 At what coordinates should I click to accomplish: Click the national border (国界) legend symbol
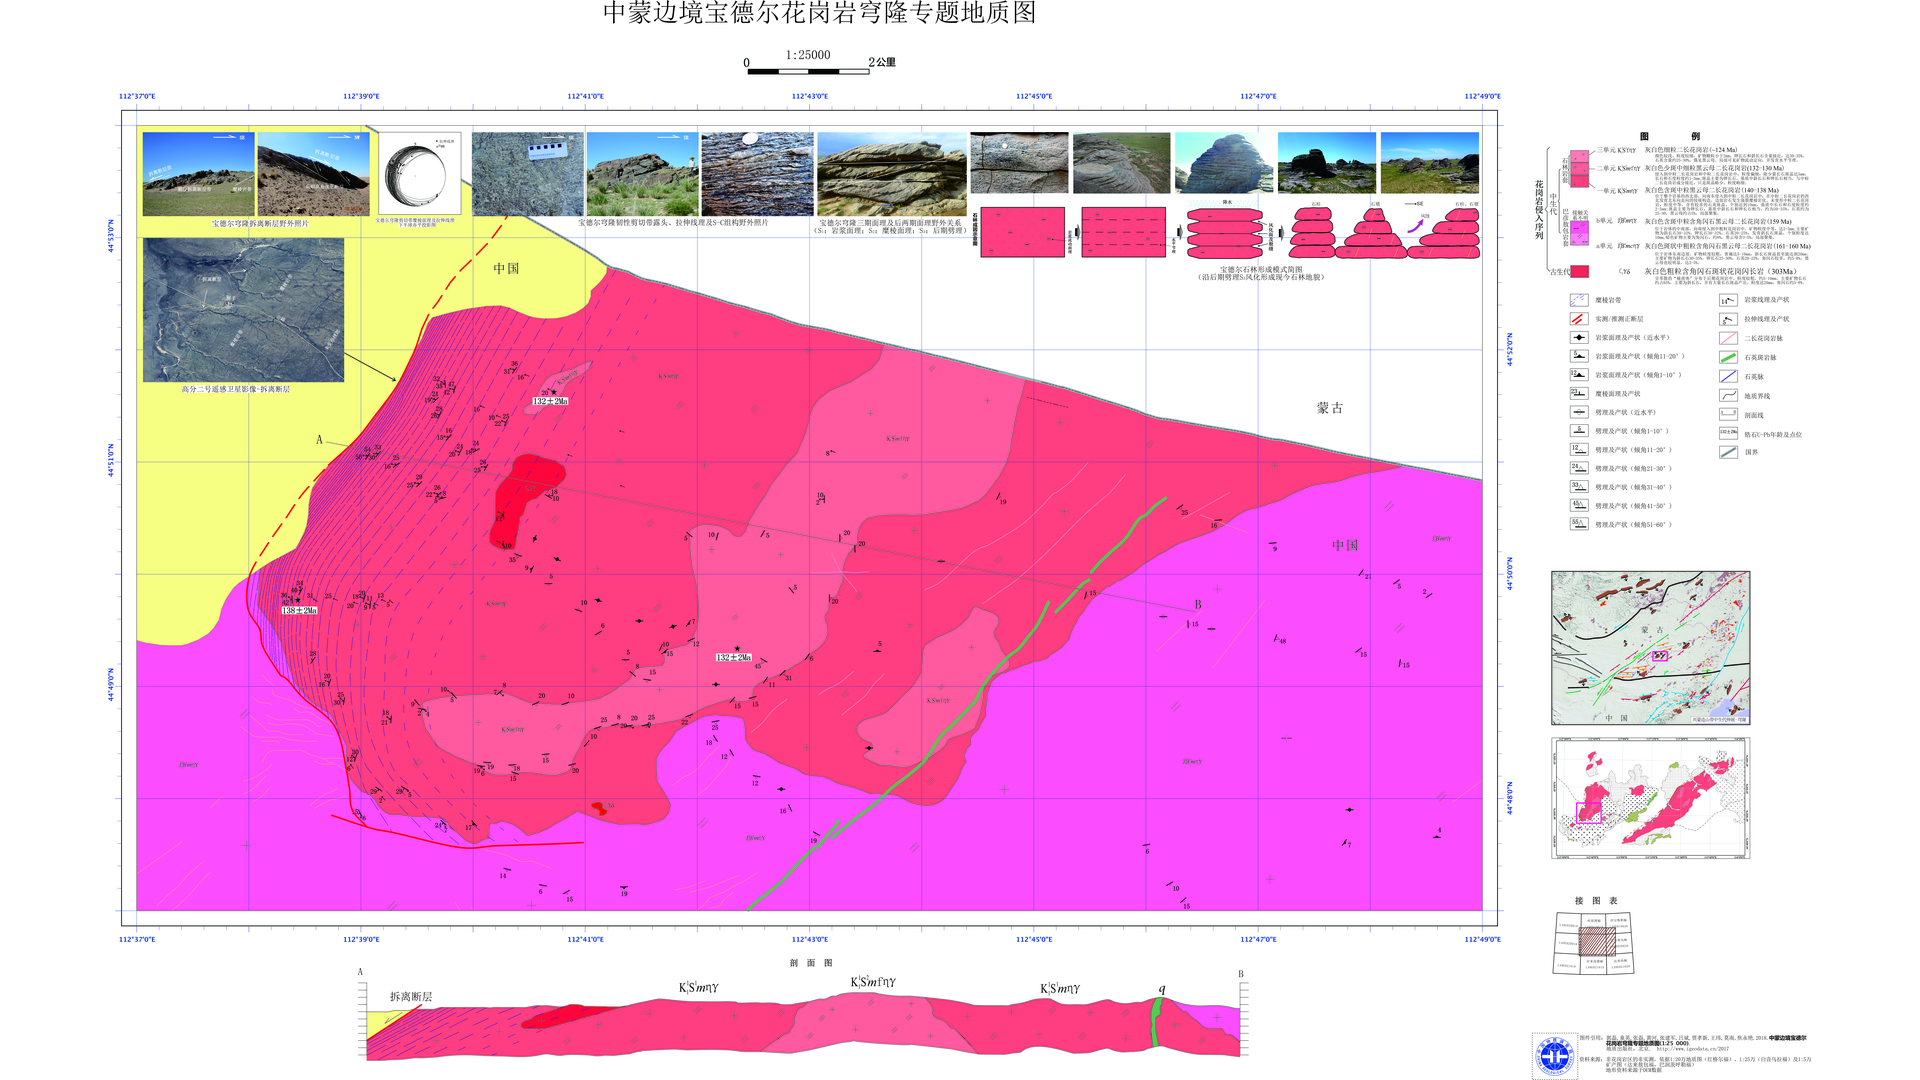click(1728, 452)
